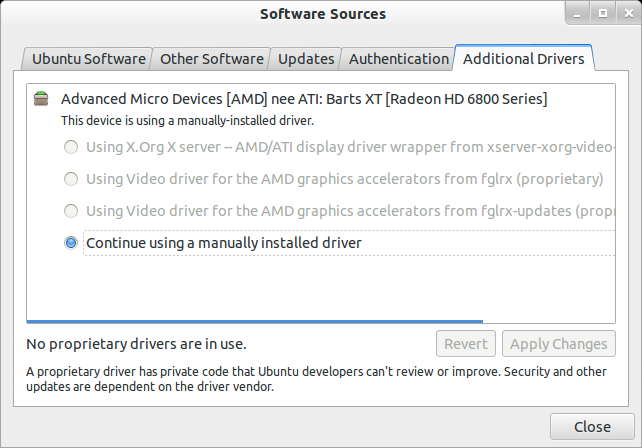Close window using title bar X

(x=630, y=14)
